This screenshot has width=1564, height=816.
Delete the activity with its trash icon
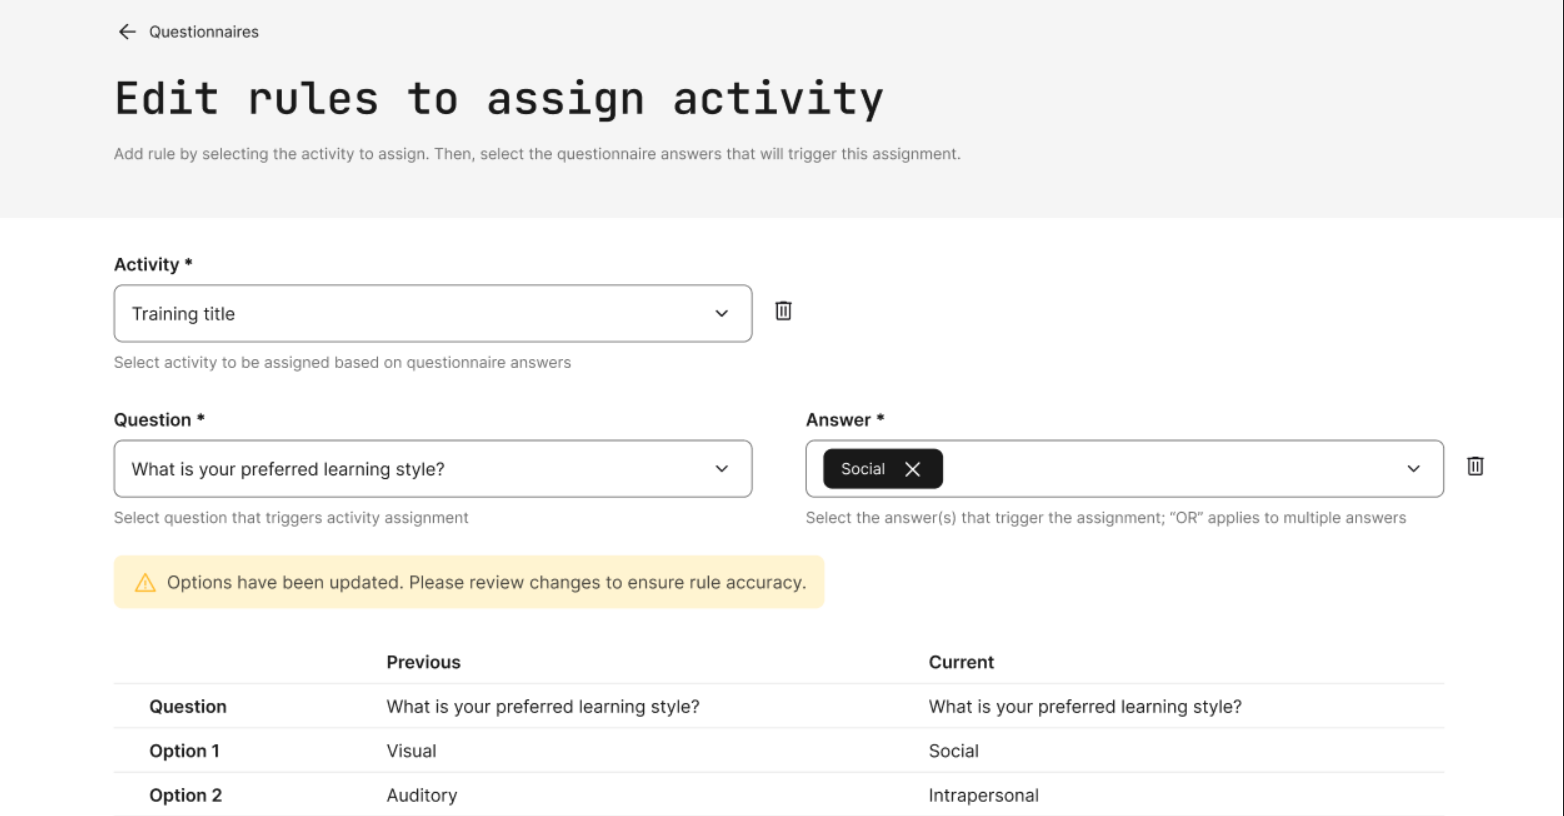(x=783, y=311)
